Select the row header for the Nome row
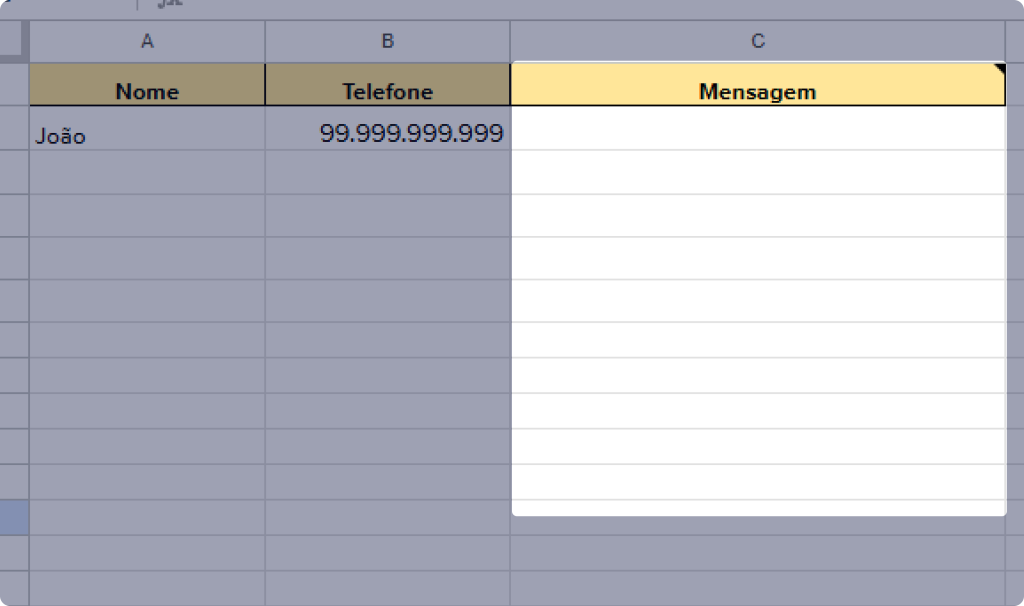The image size is (1024, 606). [14, 86]
